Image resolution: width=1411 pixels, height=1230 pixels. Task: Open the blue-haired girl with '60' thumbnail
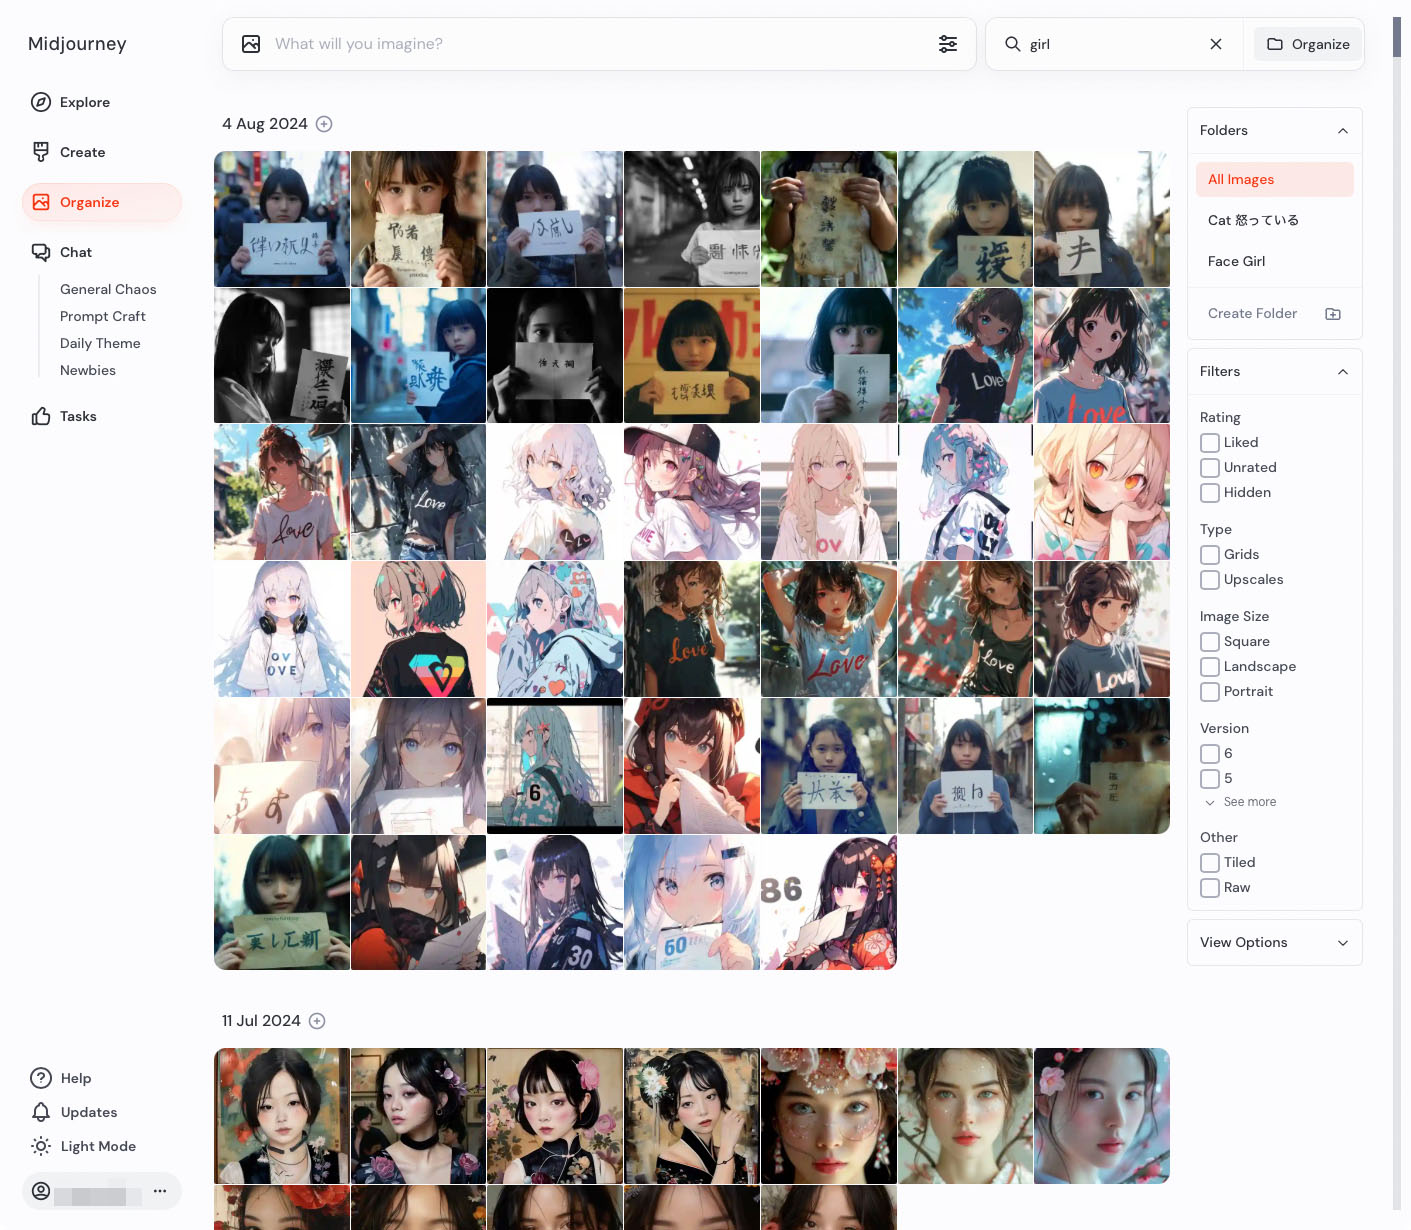[x=692, y=903]
